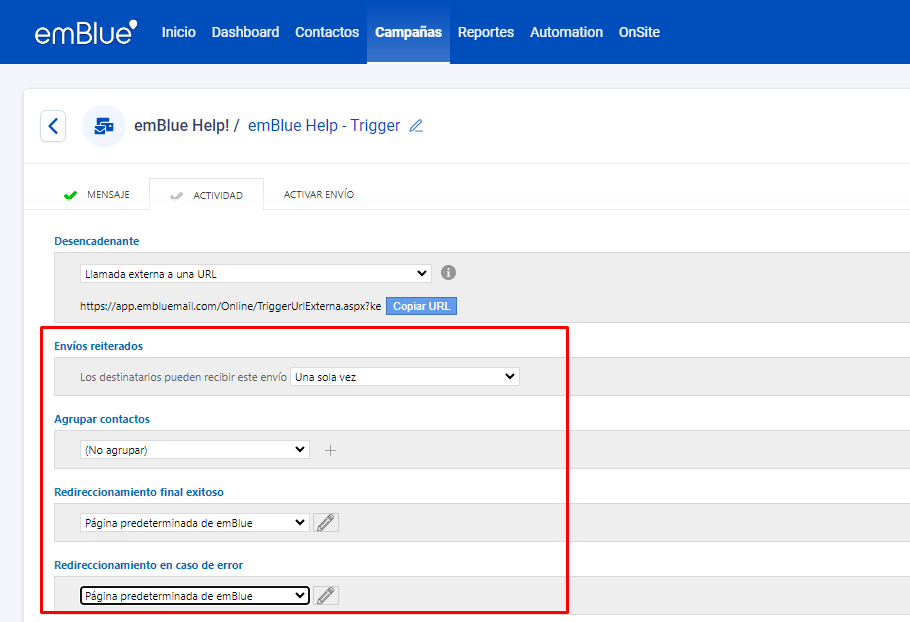The width and height of the screenshot is (910, 622).
Task: Click the Envíos reiterados heading
Action: pyautogui.click(x=99, y=346)
